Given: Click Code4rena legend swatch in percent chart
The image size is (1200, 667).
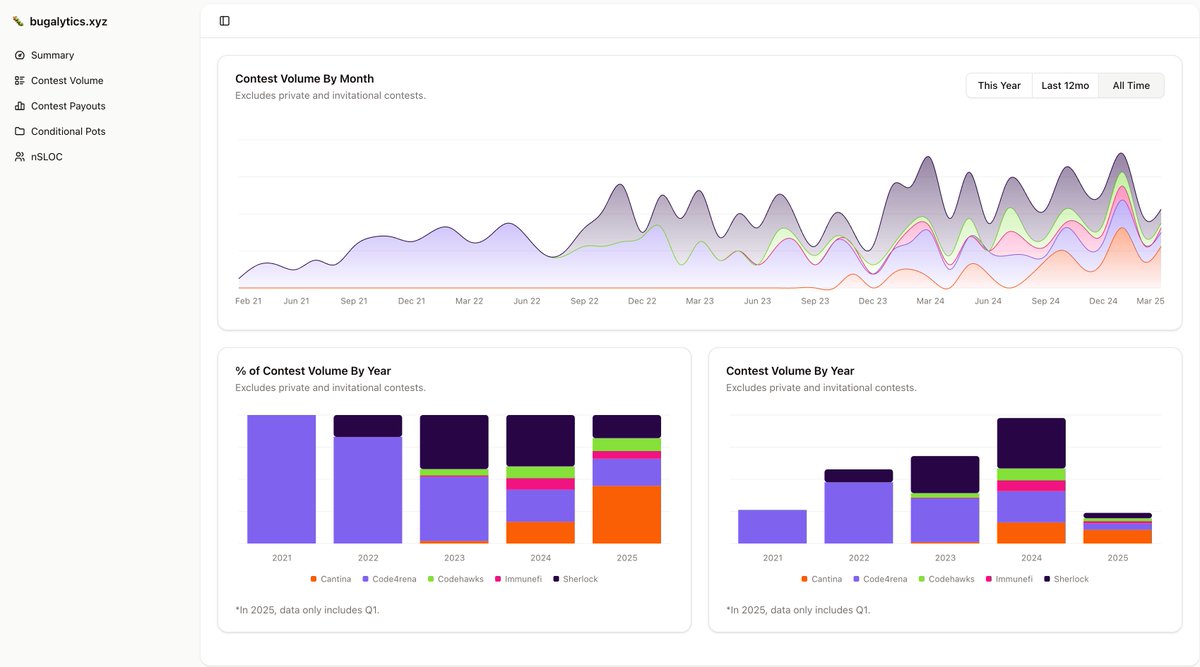Looking at the screenshot, I should (x=365, y=579).
